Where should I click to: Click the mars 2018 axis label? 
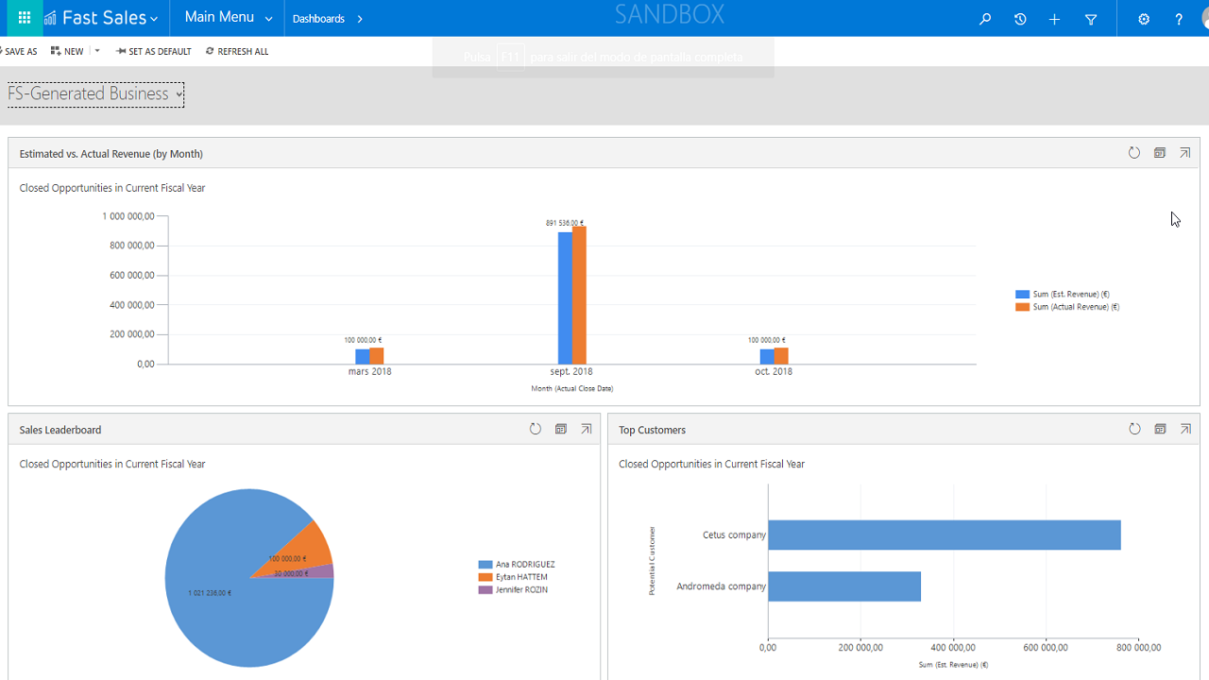370,372
